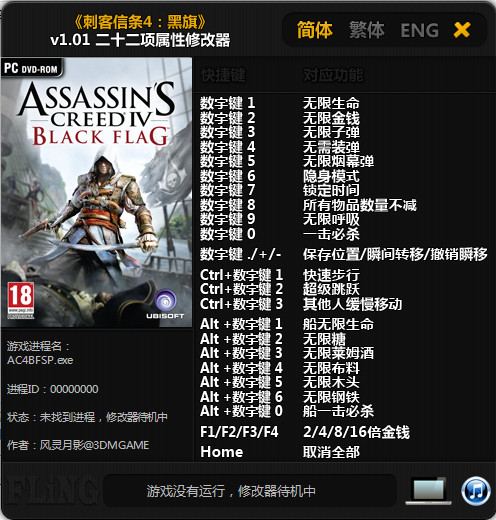Click author text 风灵月影@3DMGAME
Screen dimensions: 496x520
pyautogui.click(x=94, y=445)
